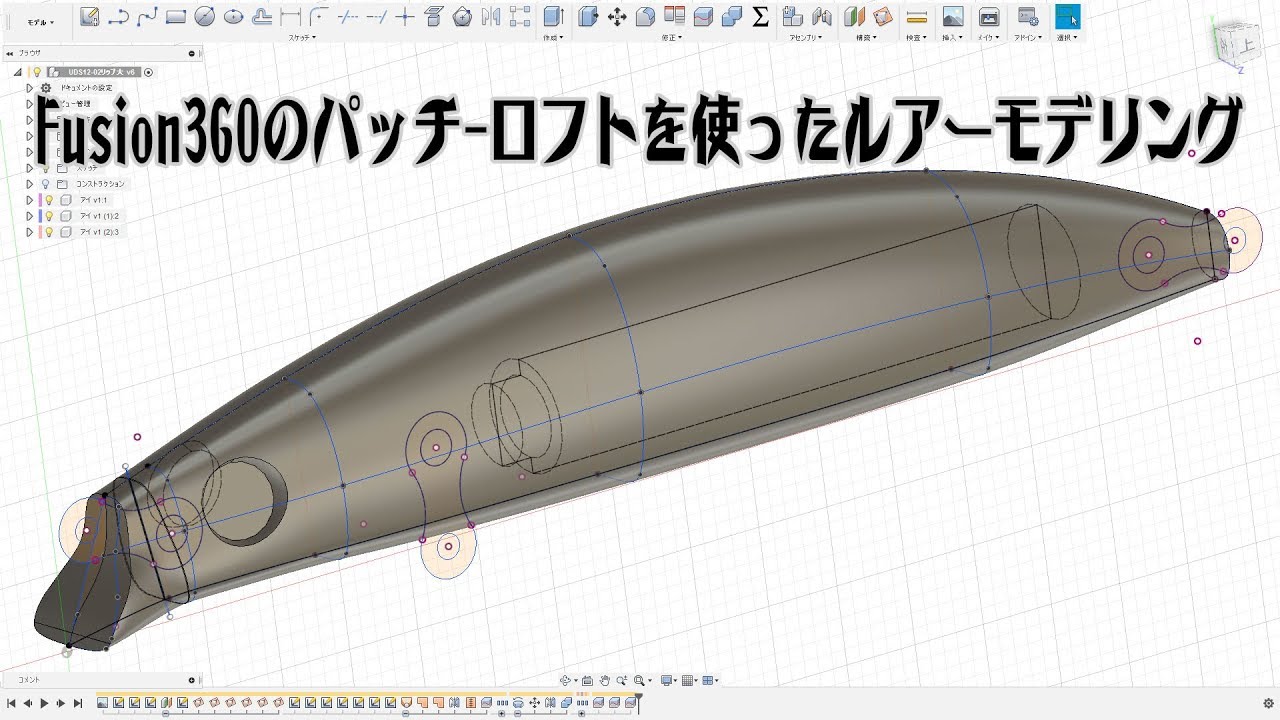Click the Project geometry icon
This screenshot has width=1280, height=720.
pos(434,16)
